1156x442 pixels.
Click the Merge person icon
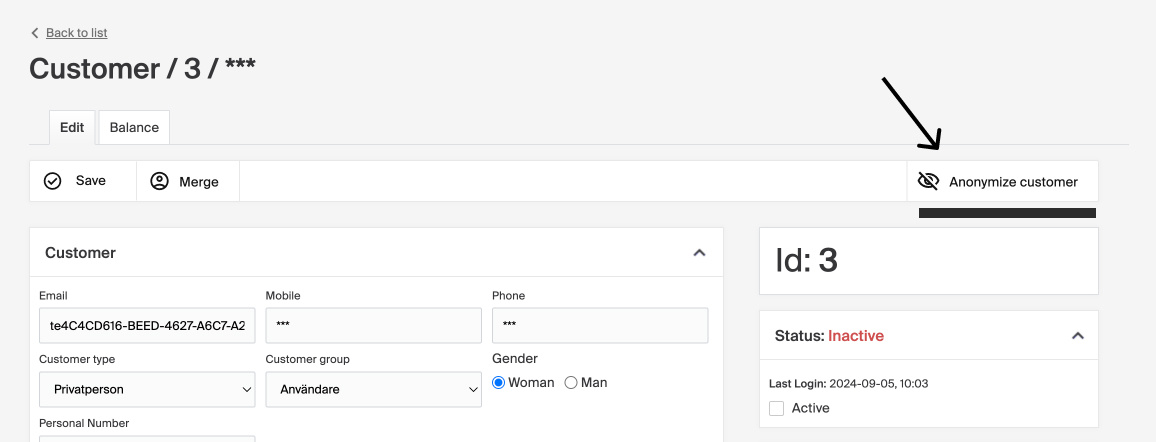point(159,181)
